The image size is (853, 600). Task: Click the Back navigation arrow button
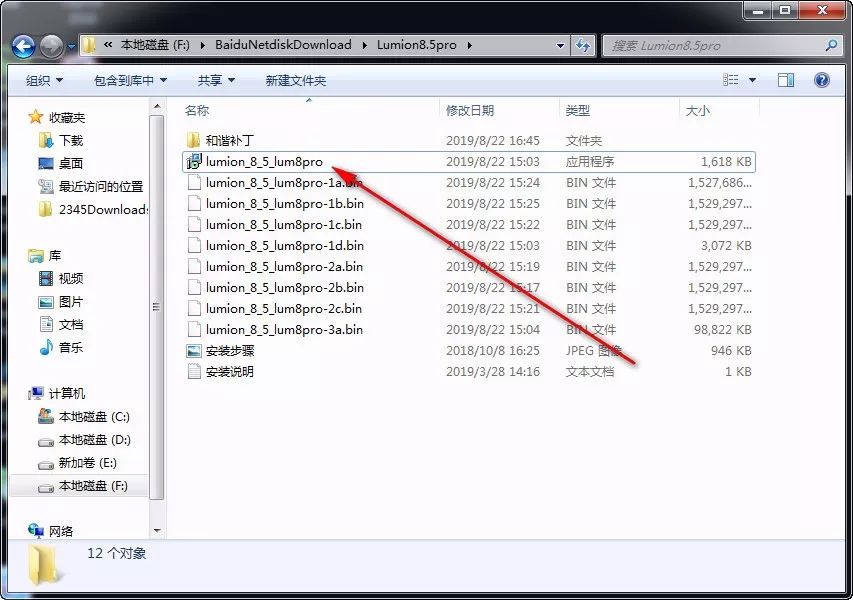click(x=23, y=46)
